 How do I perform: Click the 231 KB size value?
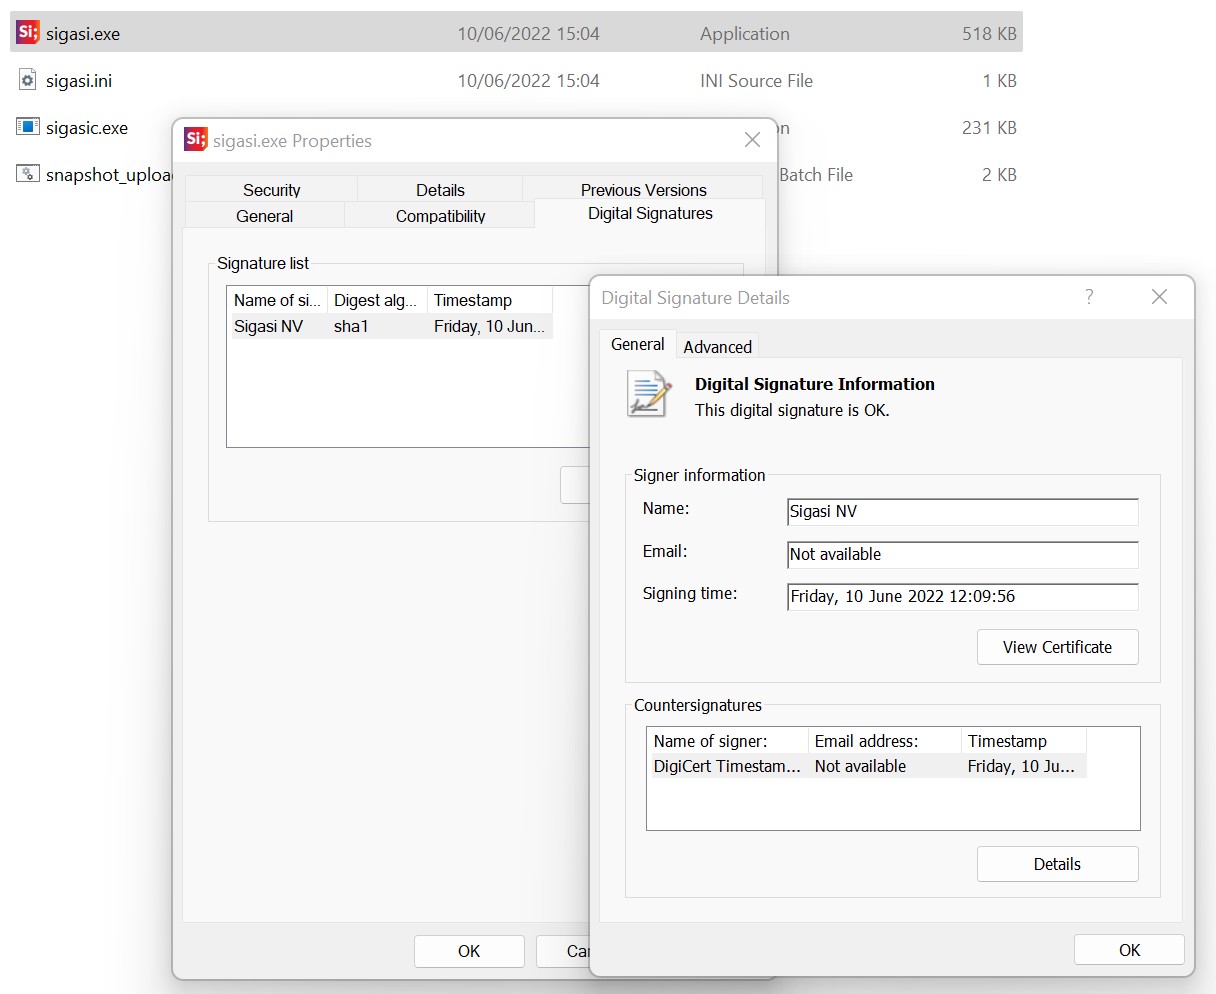point(989,127)
